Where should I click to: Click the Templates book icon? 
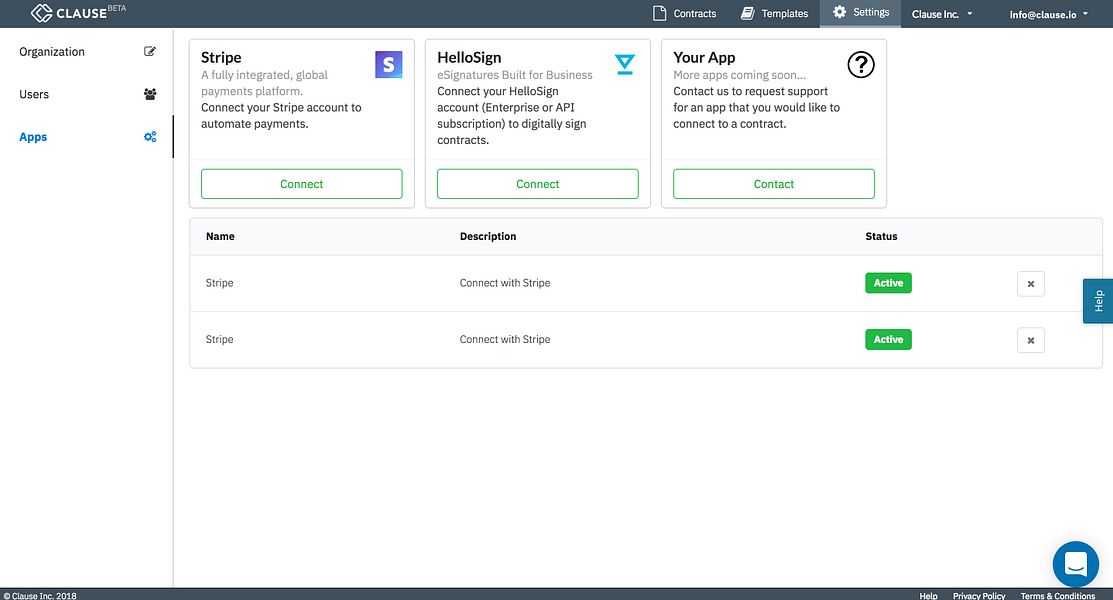click(747, 13)
